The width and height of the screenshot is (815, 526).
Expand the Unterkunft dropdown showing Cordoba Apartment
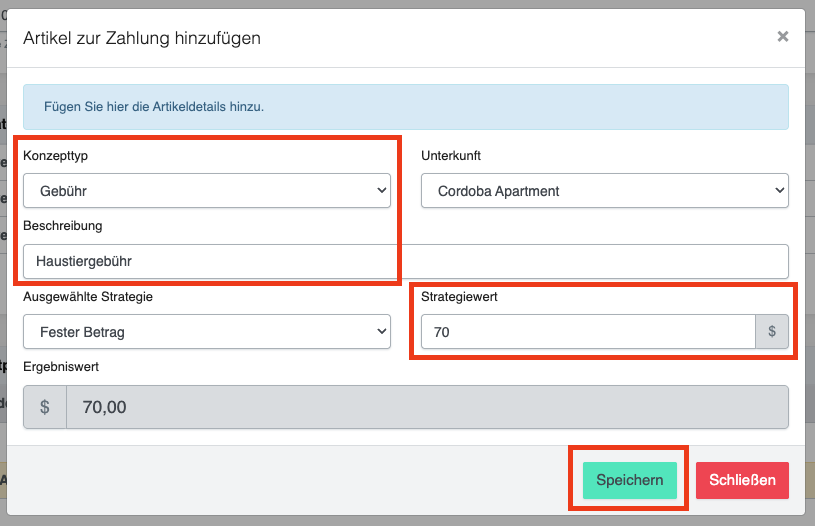(x=604, y=191)
